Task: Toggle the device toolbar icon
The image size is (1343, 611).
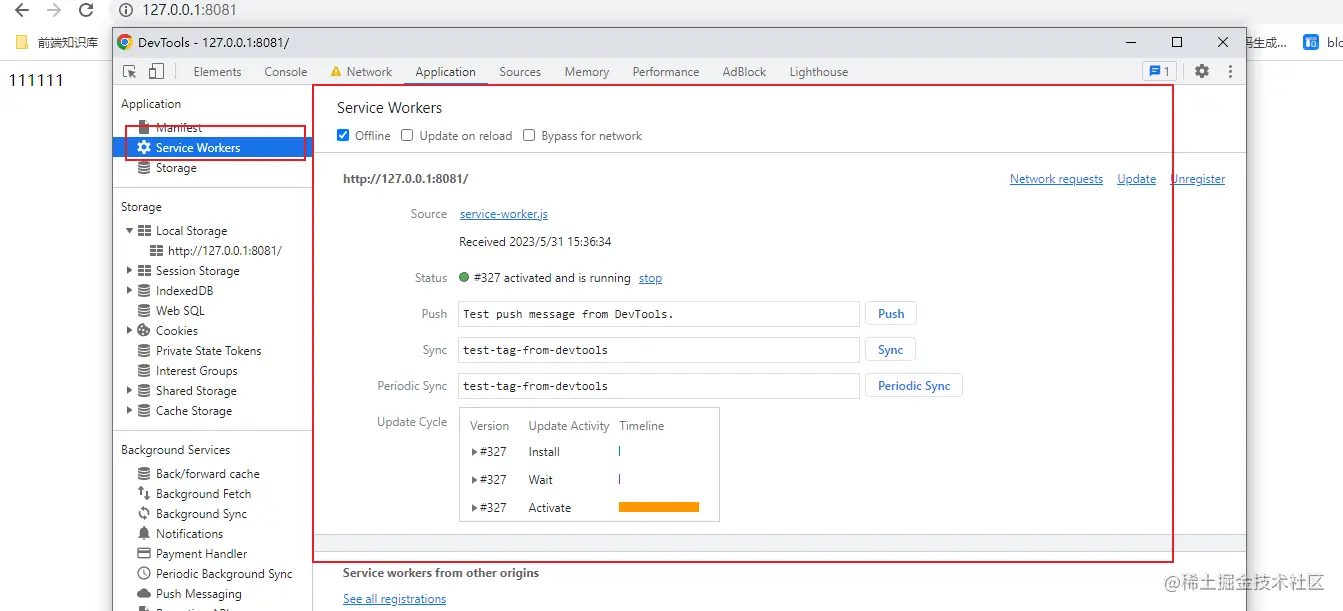Action: coord(156,71)
